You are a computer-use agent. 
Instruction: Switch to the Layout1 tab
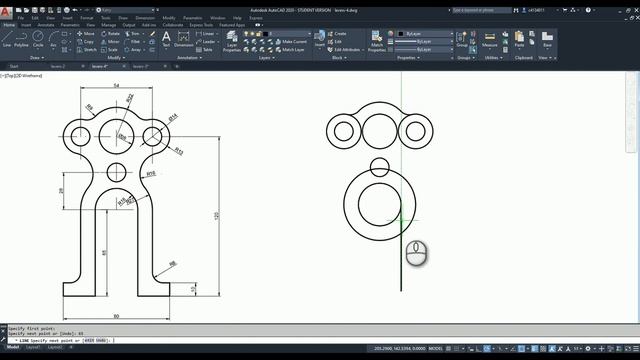click(33, 347)
